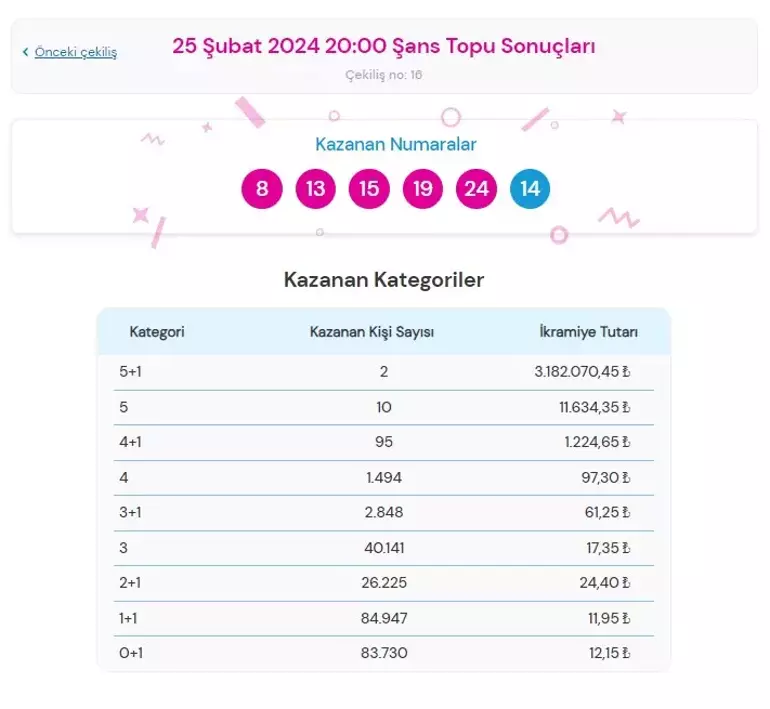Select winning number ball 24

click(476, 189)
